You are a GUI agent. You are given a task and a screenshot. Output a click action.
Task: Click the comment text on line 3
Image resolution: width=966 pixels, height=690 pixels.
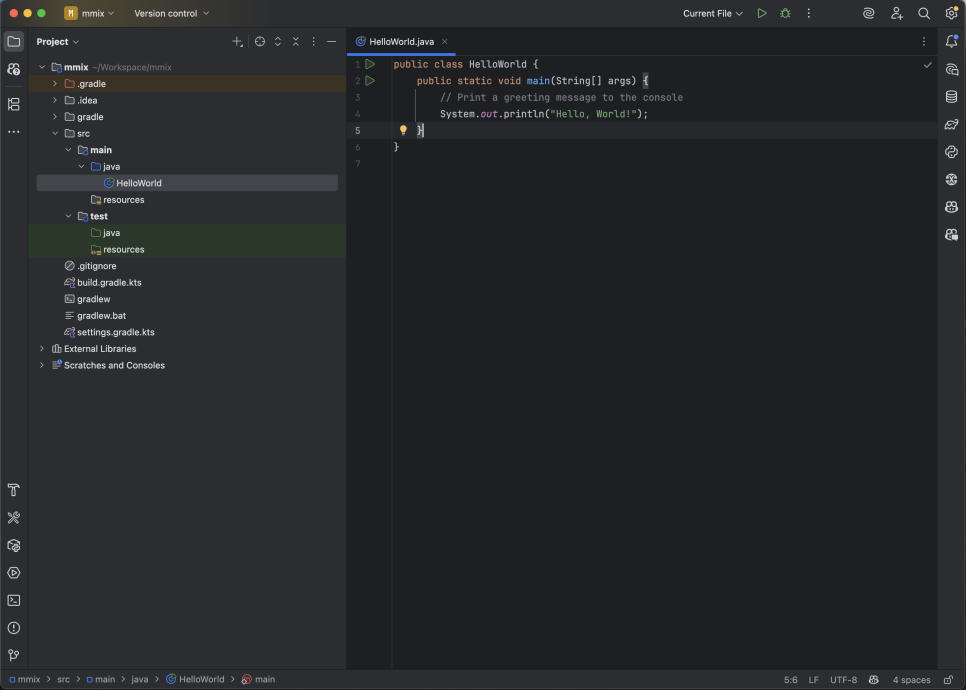pos(561,97)
